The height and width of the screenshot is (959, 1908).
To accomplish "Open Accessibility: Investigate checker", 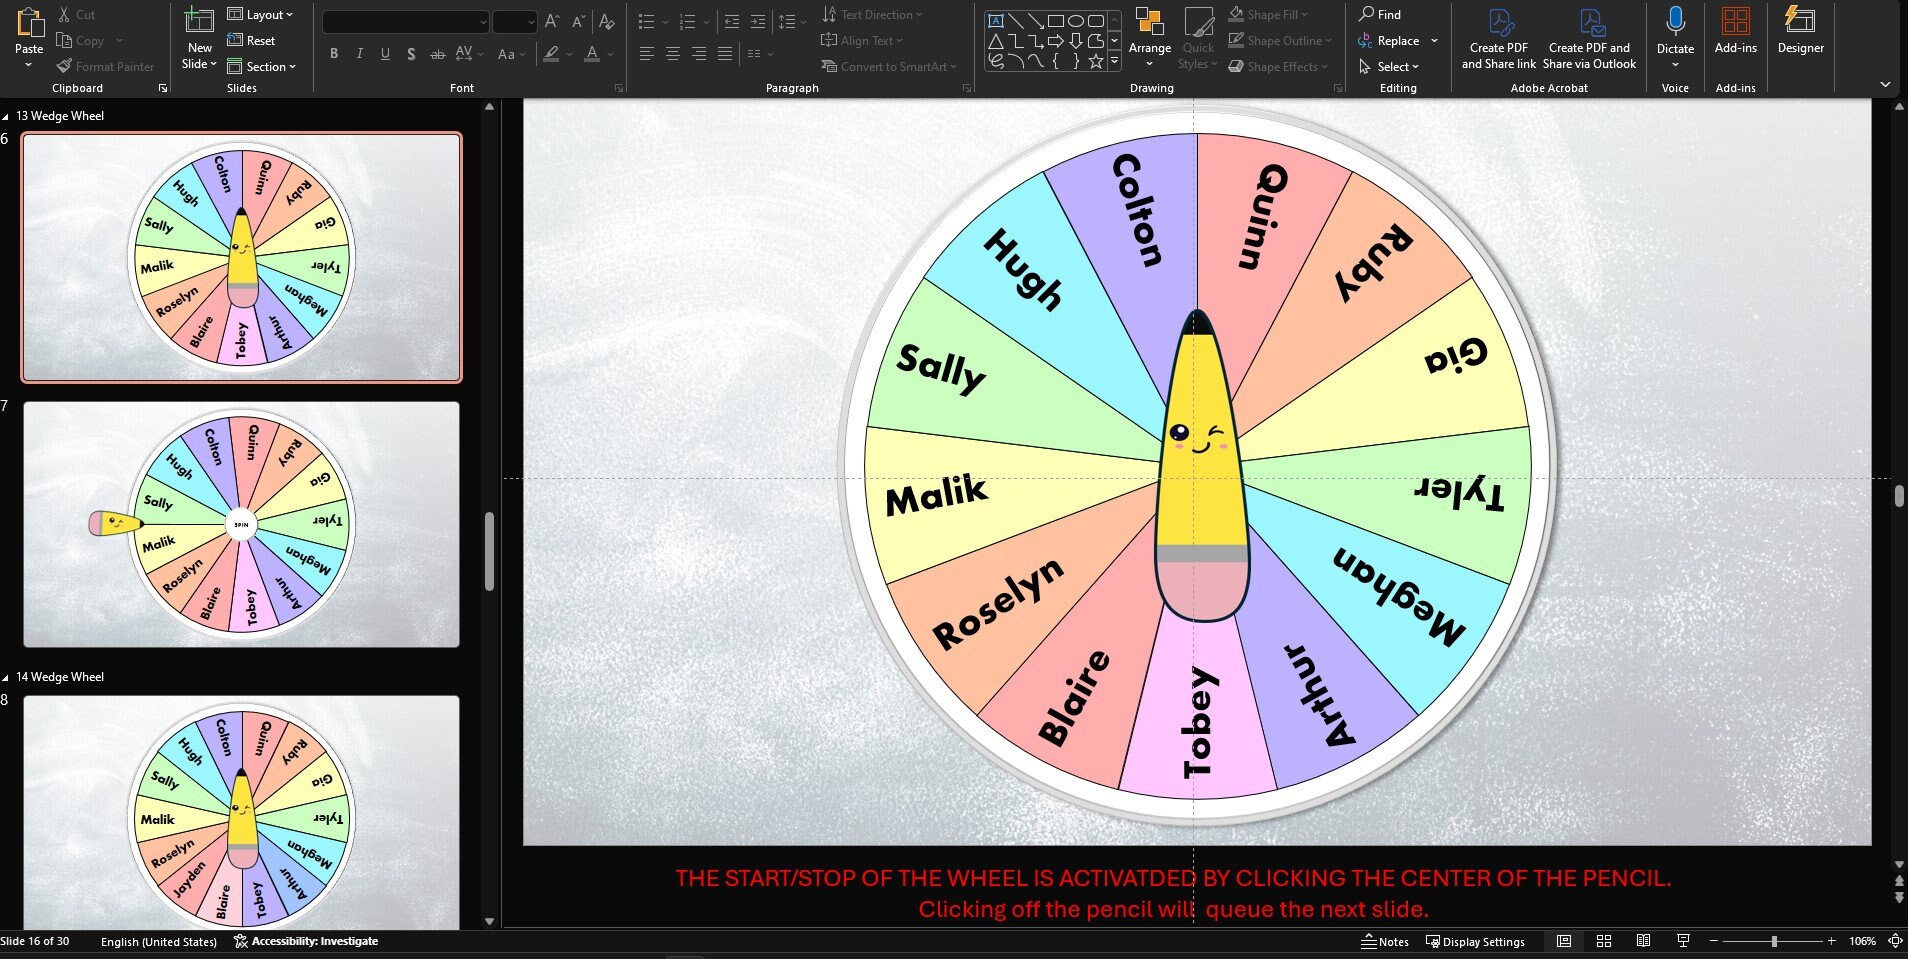I will click(307, 941).
